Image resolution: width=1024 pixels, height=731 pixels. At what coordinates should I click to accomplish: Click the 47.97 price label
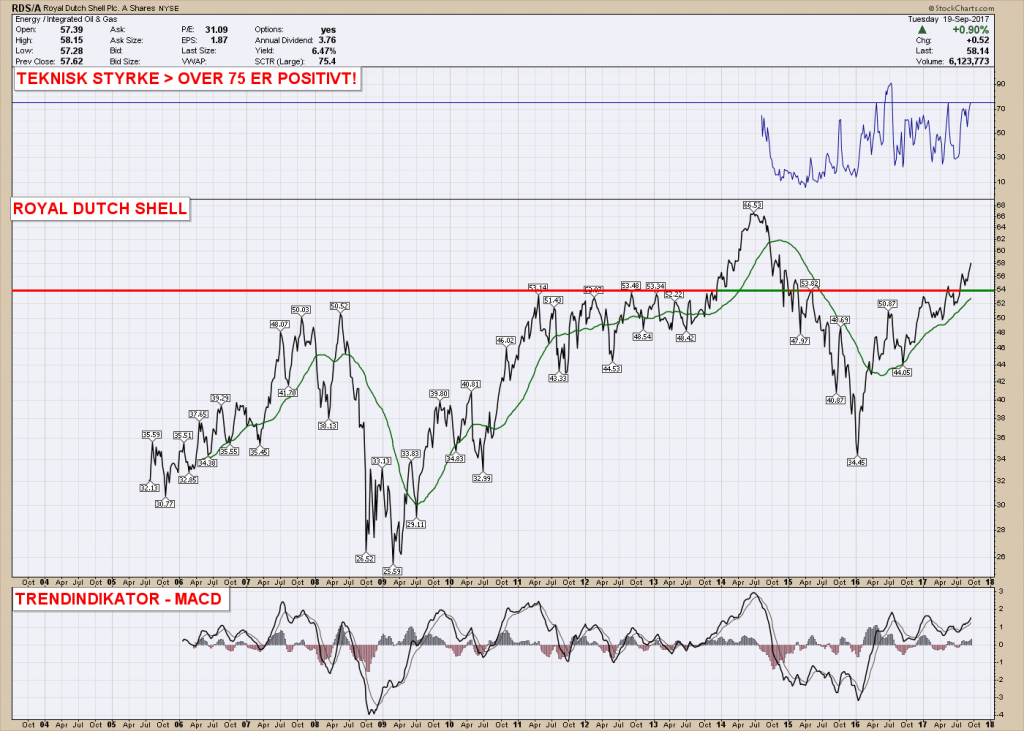799,341
